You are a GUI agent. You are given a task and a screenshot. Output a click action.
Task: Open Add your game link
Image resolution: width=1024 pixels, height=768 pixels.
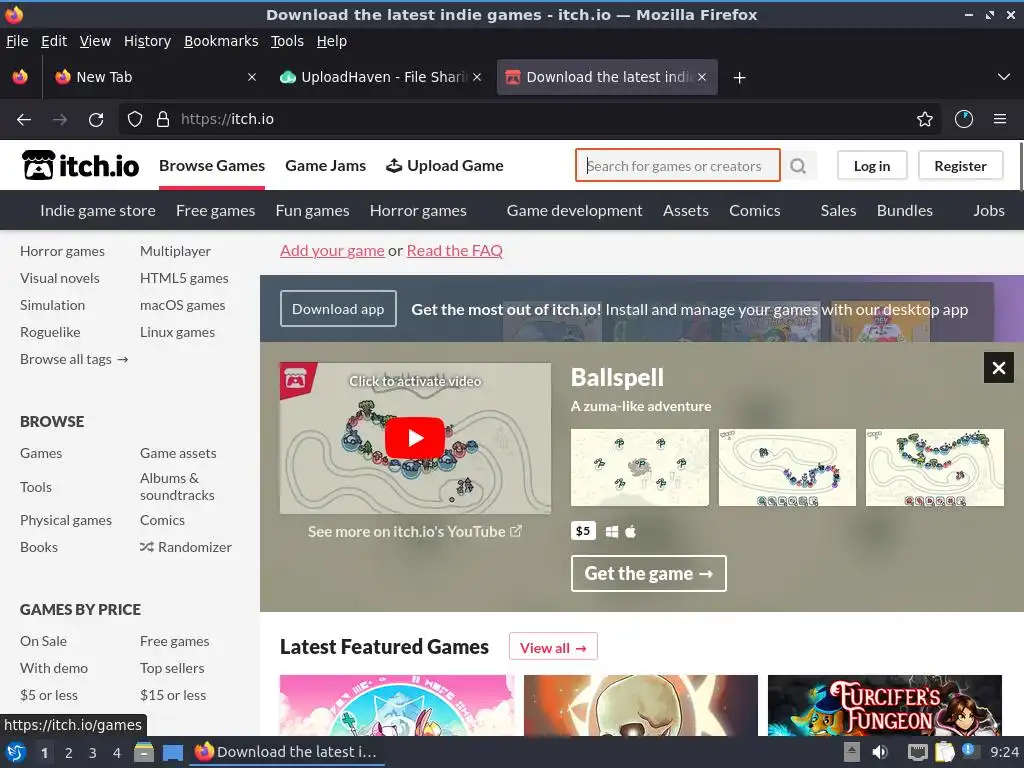pos(332,251)
